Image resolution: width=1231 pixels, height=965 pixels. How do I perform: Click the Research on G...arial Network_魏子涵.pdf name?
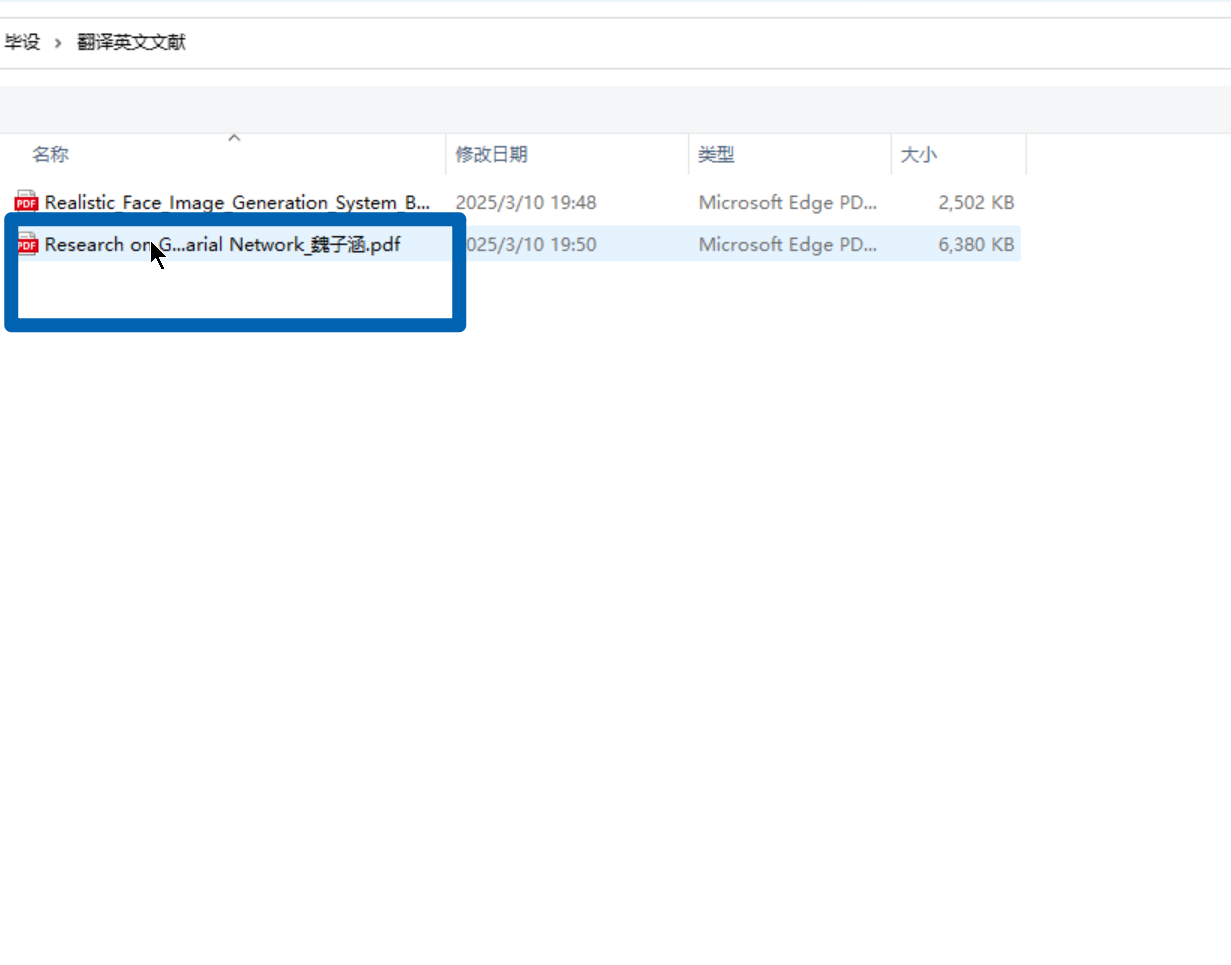(223, 244)
